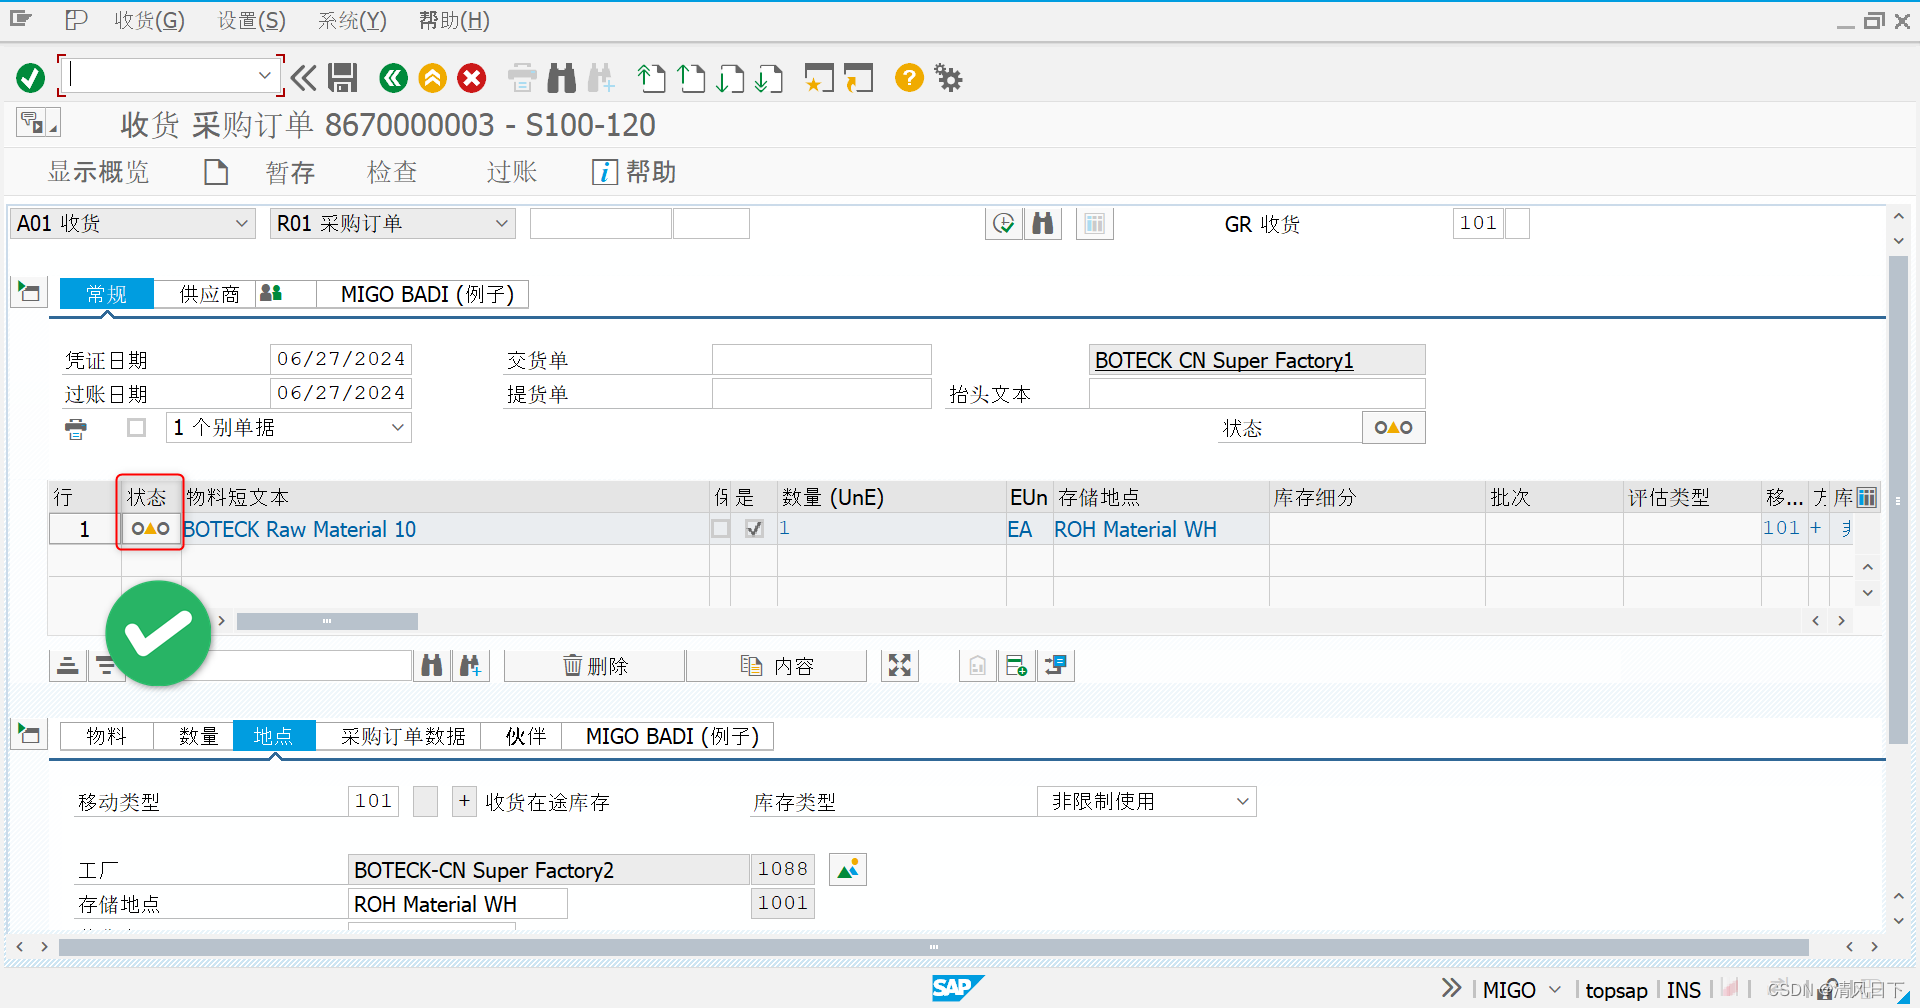The image size is (1920, 1008).
Task: Click the header status traffic light button
Action: tap(1393, 428)
